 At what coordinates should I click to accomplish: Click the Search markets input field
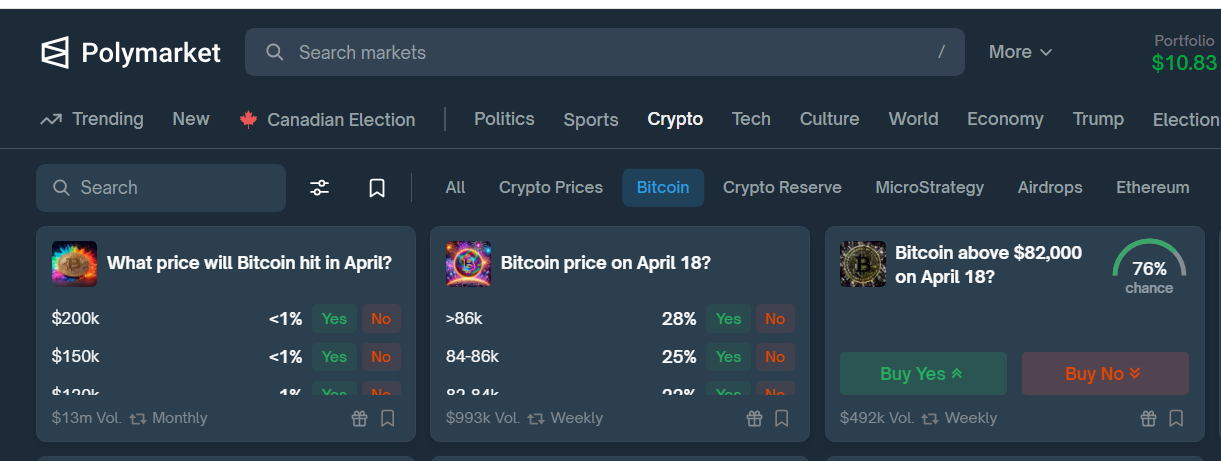coord(605,52)
